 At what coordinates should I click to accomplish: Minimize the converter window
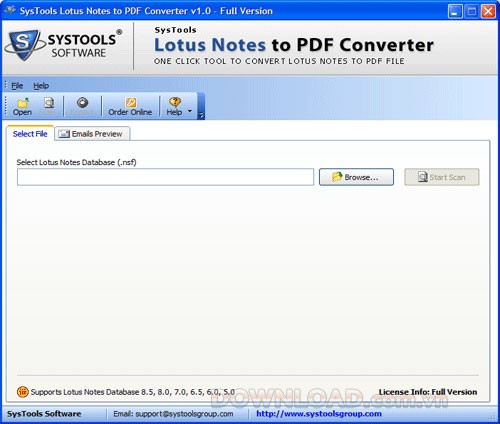click(455, 11)
